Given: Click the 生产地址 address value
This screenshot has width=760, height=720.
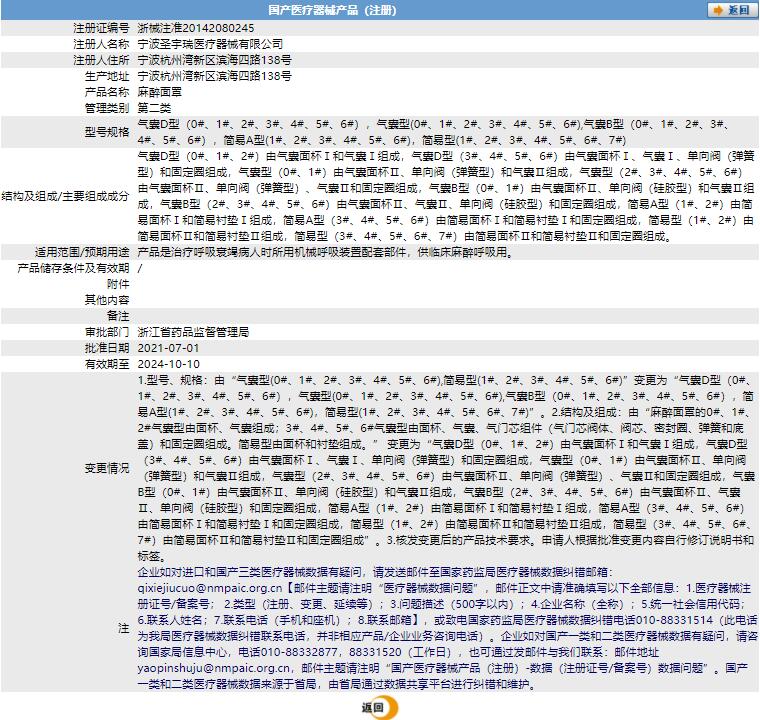Looking at the screenshot, I should pyautogui.click(x=215, y=76).
